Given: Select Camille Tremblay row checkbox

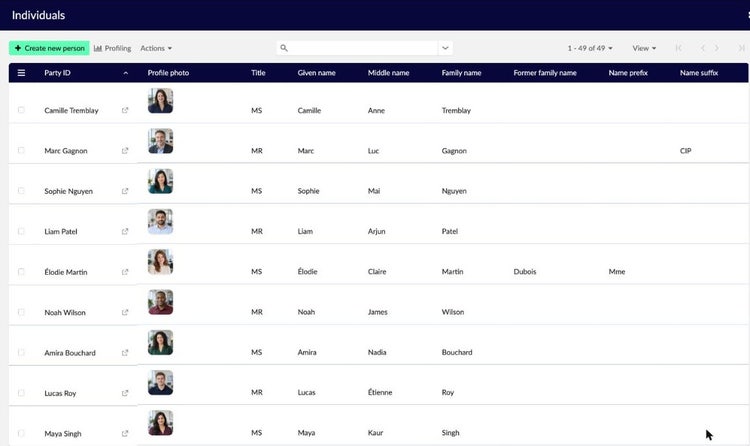Looking at the screenshot, I should [21, 110].
